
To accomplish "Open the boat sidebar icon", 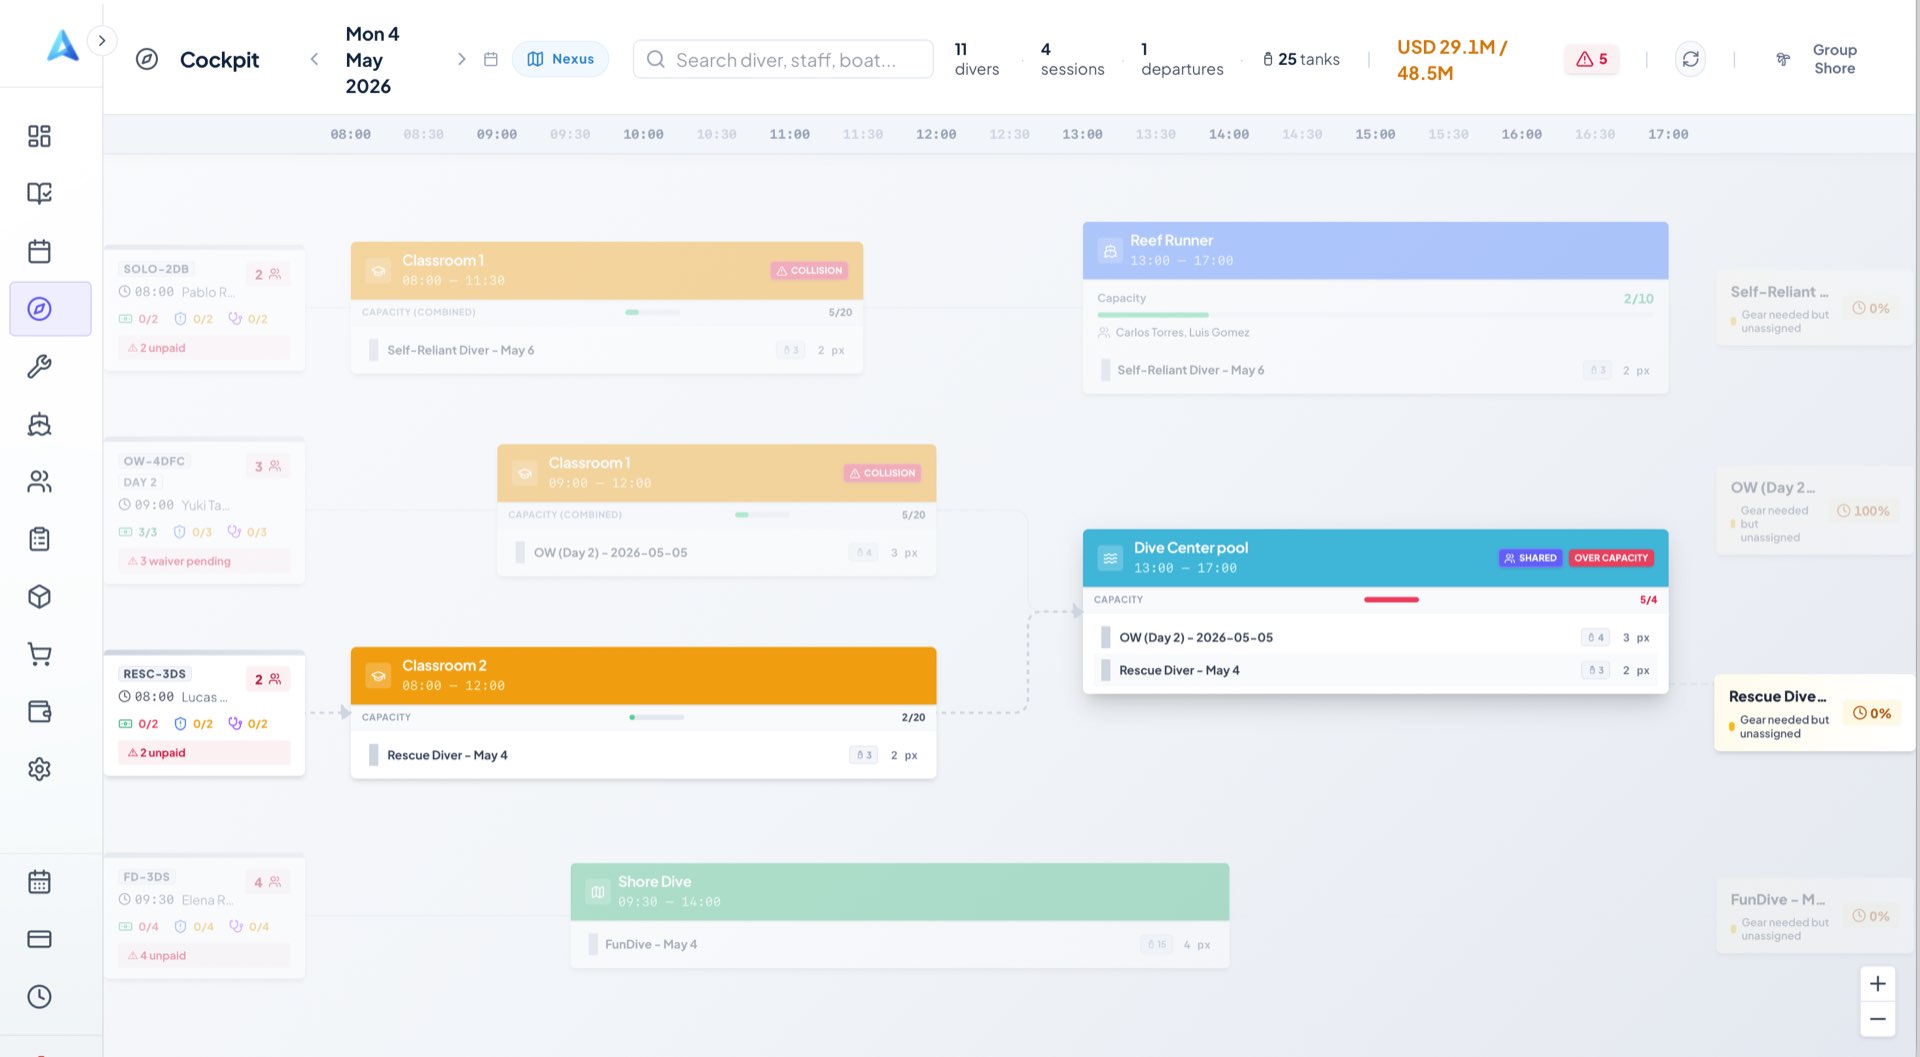I will tap(39, 424).
